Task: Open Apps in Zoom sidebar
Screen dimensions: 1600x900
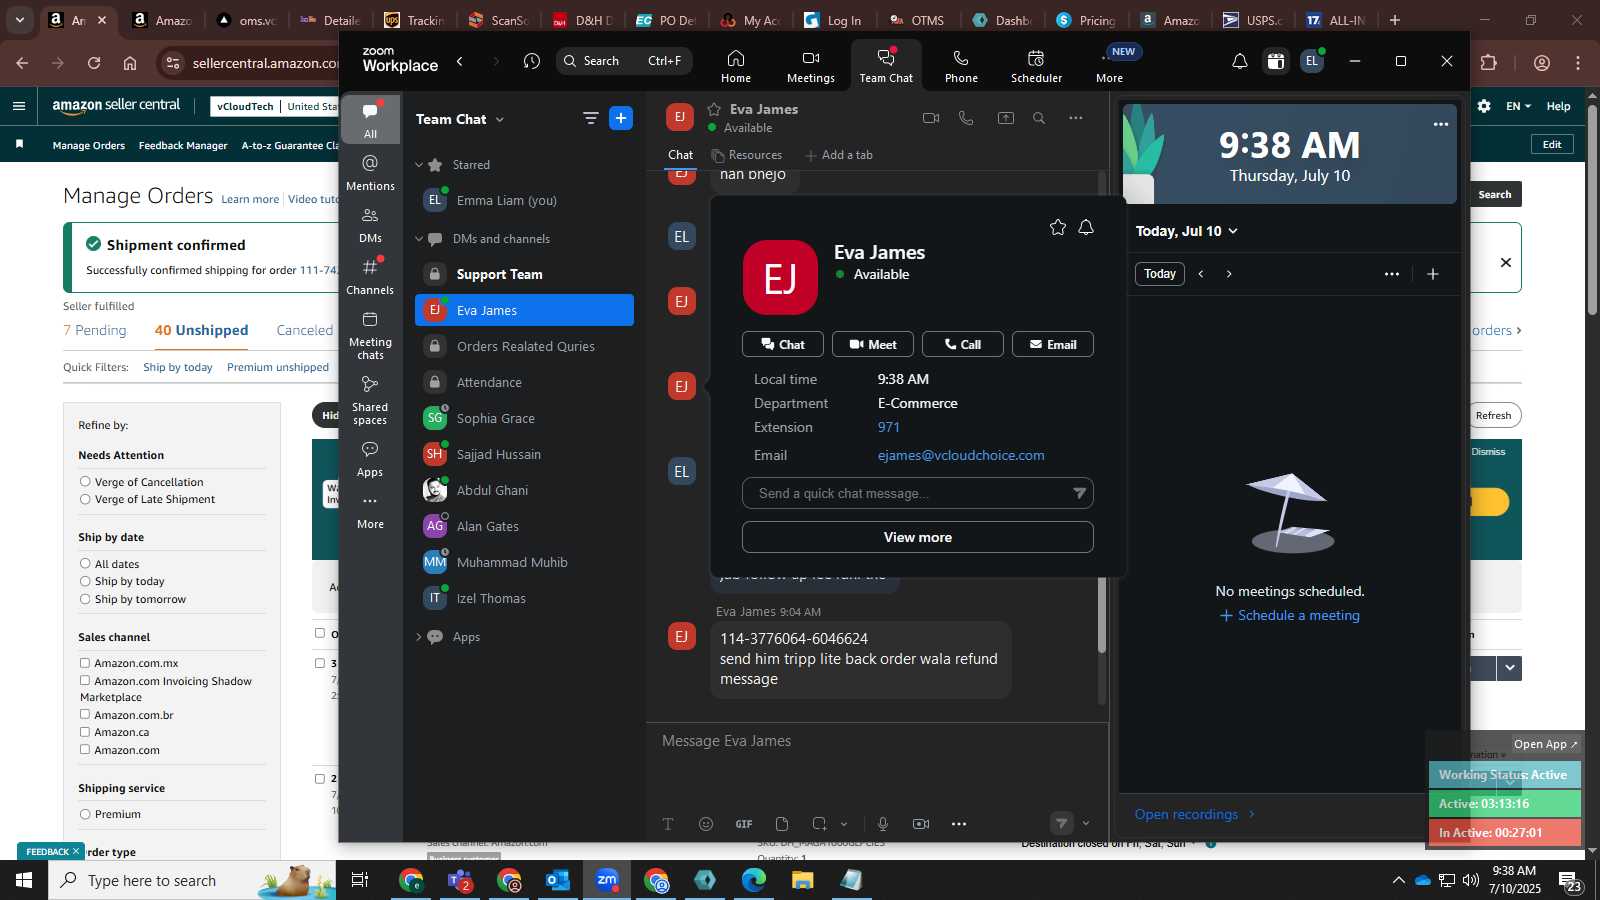Action: click(370, 459)
